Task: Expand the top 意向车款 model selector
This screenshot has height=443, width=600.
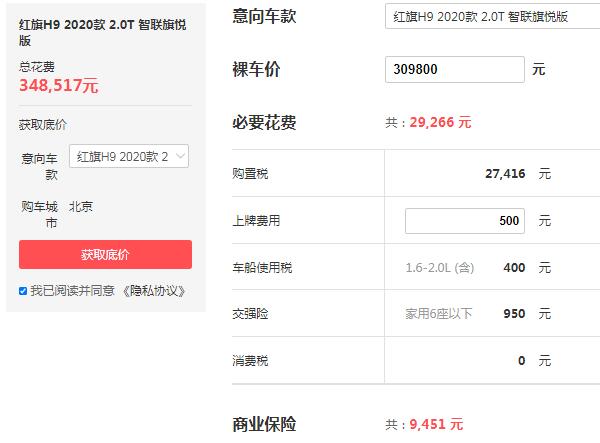Action: pyautogui.click(x=490, y=16)
